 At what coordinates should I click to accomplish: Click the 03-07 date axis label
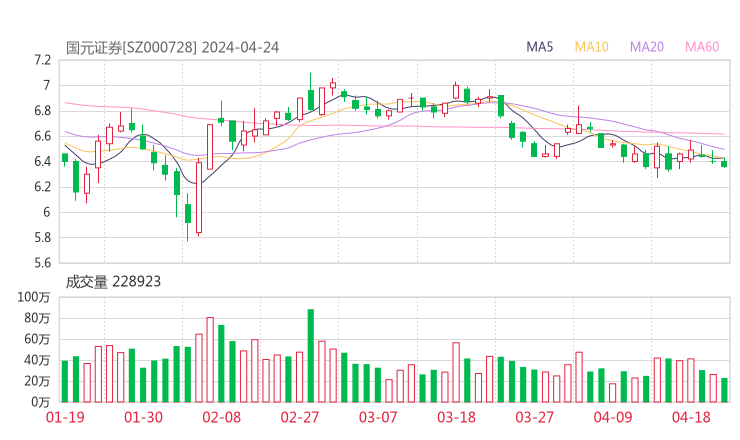[378, 417]
